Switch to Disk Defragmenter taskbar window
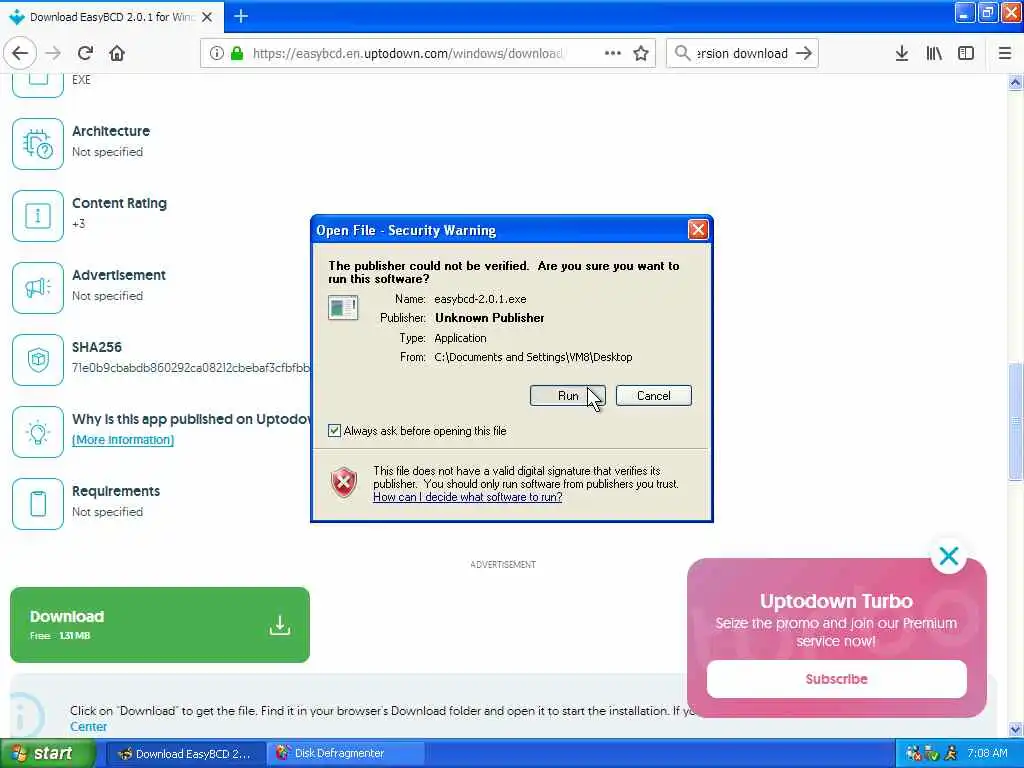Image resolution: width=1024 pixels, height=768 pixels. click(x=346, y=753)
